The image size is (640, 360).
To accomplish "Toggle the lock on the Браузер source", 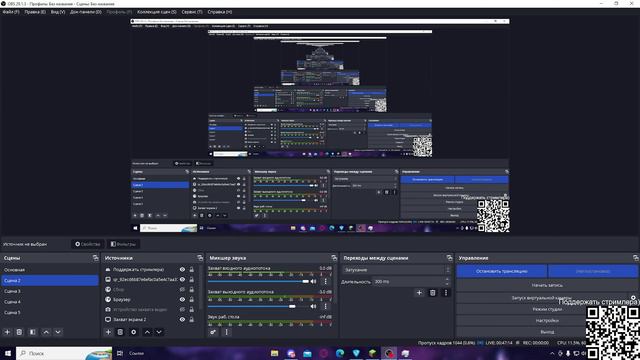I will click(191, 300).
